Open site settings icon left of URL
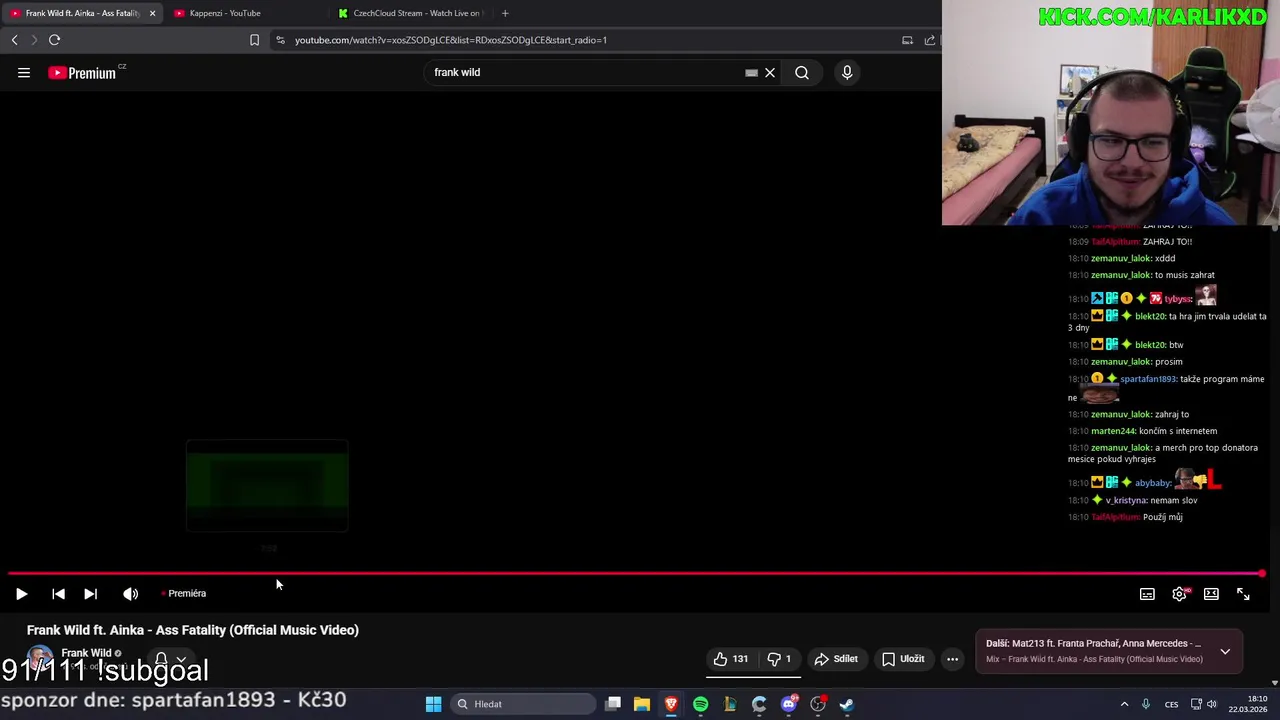 click(x=280, y=40)
